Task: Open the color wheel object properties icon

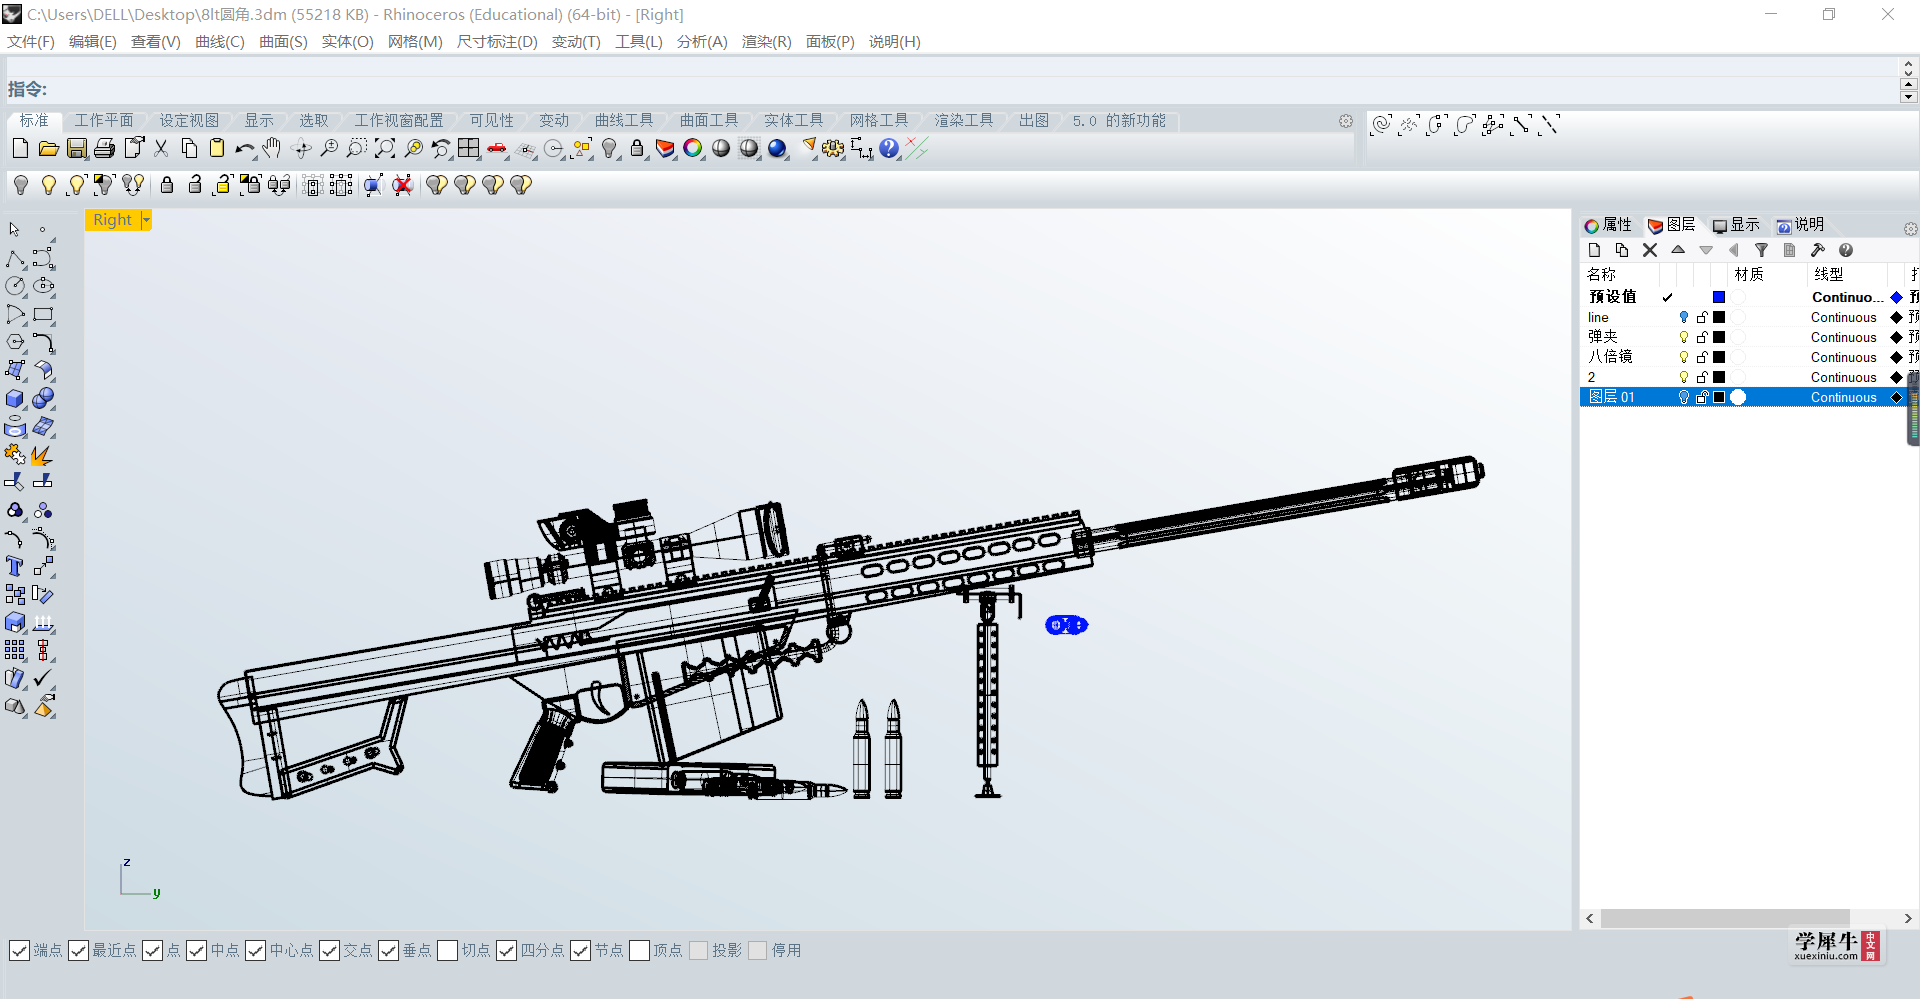Action: 692,148
